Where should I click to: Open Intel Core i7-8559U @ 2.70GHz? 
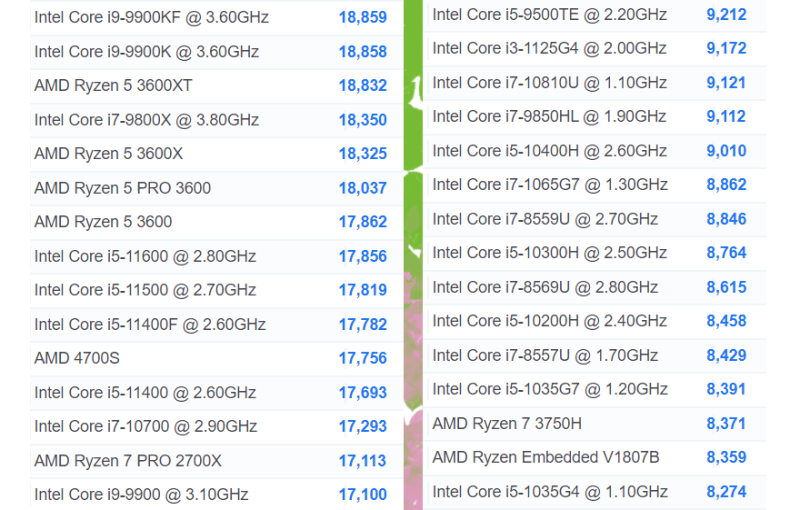coord(545,219)
